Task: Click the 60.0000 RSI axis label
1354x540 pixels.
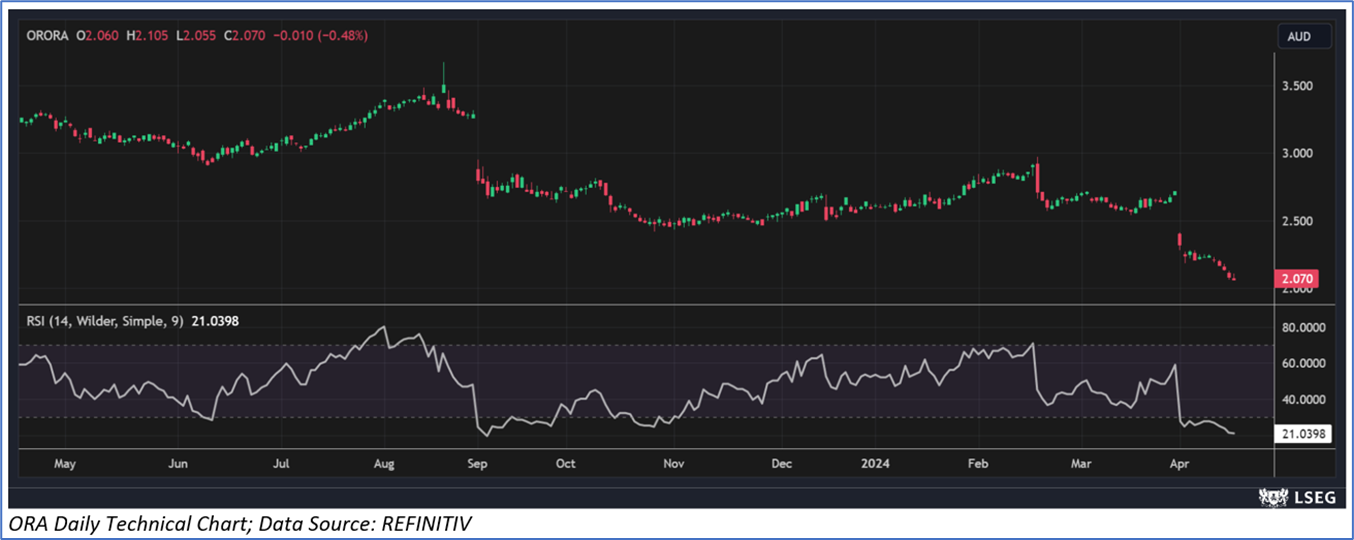Action: click(1303, 363)
